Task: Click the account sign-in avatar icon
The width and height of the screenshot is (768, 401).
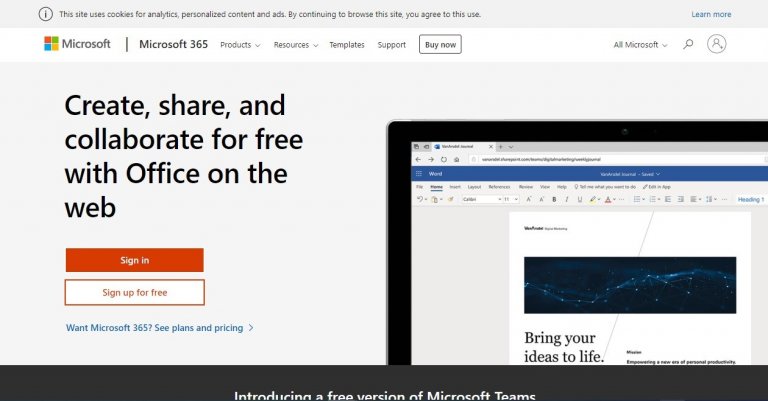Action: (716, 44)
